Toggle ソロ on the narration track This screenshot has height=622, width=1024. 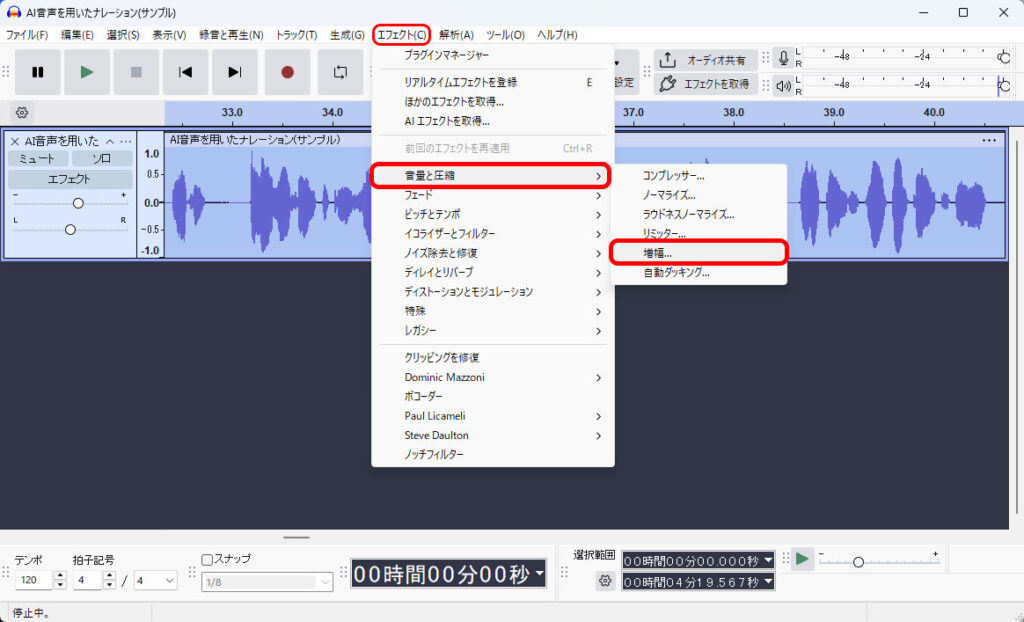tap(102, 159)
